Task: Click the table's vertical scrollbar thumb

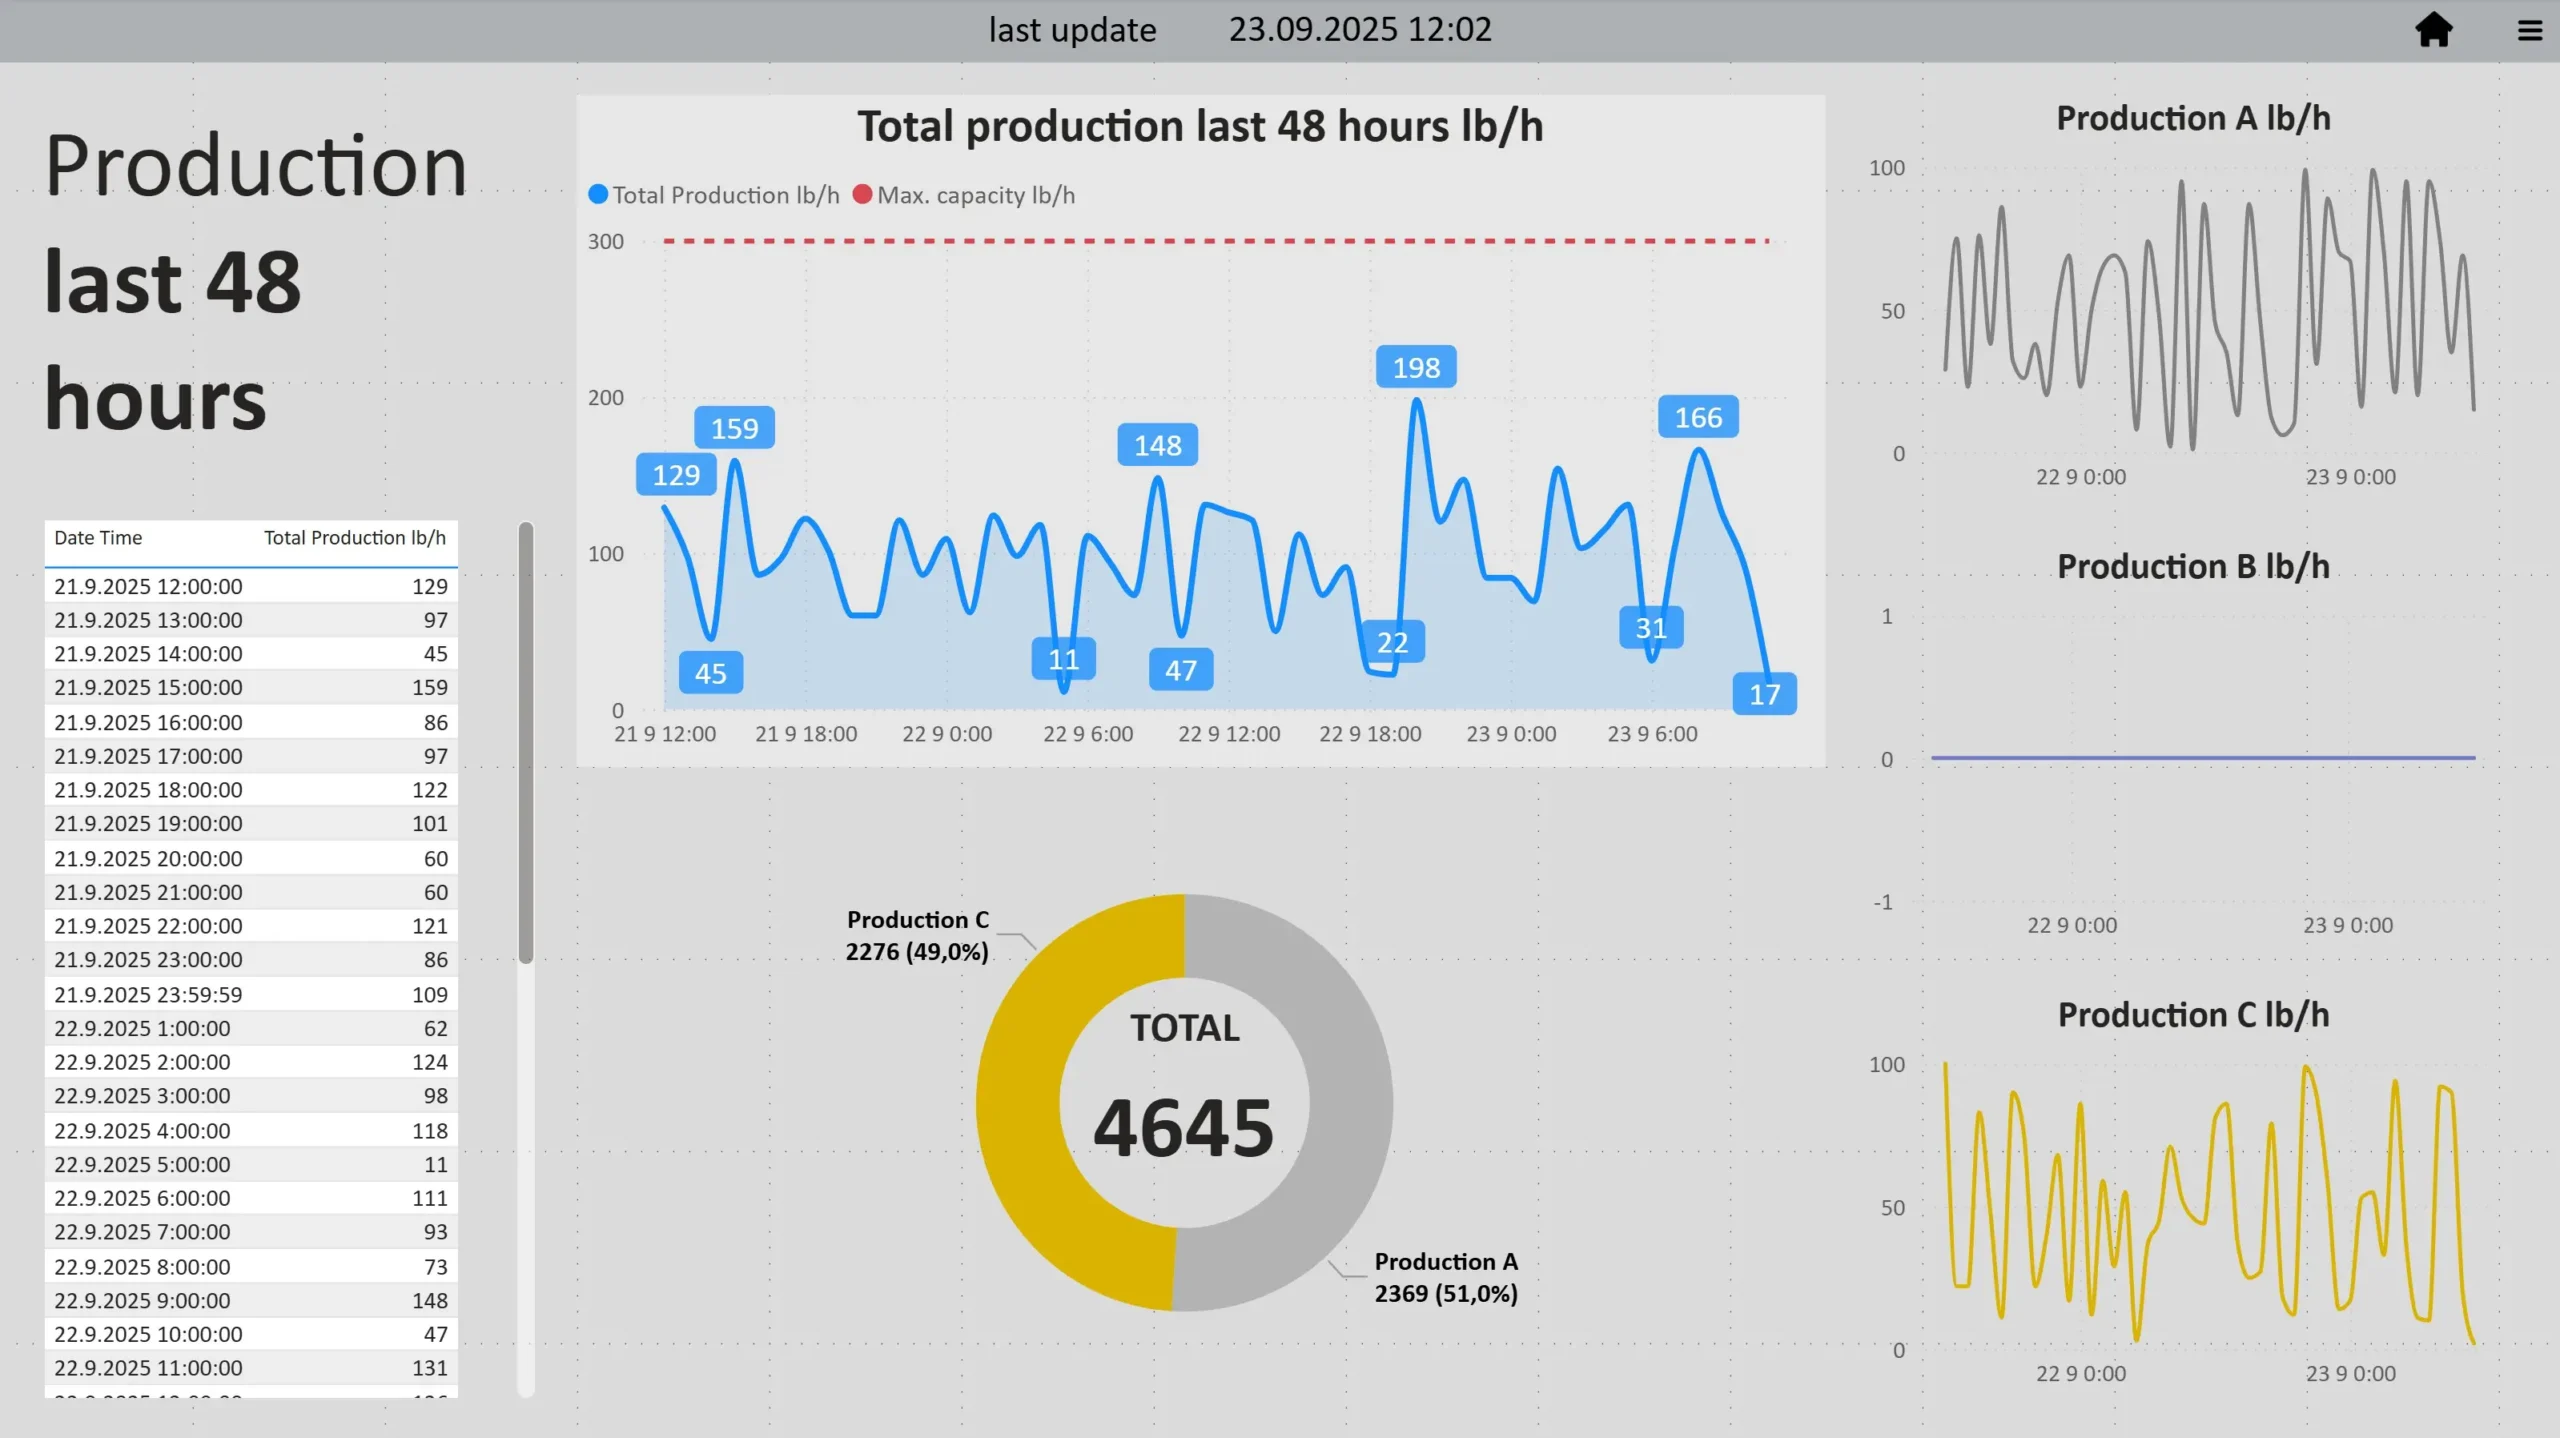Action: click(526, 742)
